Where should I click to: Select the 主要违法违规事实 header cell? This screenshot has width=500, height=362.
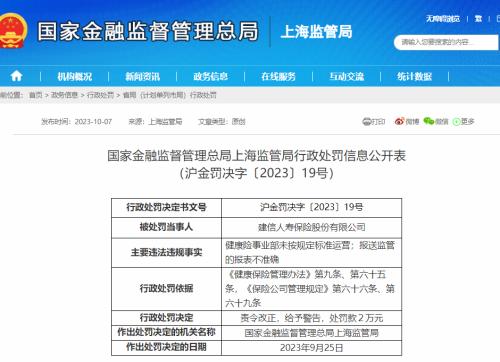click(x=166, y=253)
